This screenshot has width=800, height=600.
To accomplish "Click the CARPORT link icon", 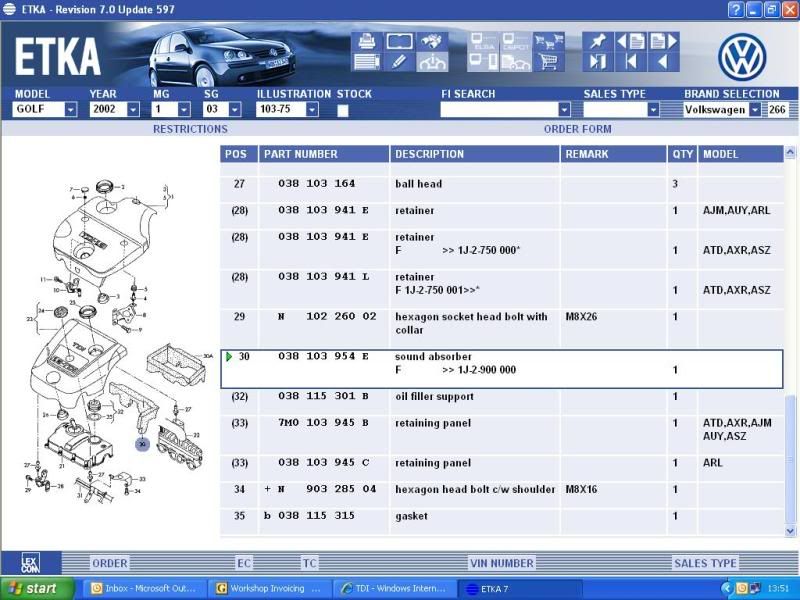I will click(x=516, y=41).
